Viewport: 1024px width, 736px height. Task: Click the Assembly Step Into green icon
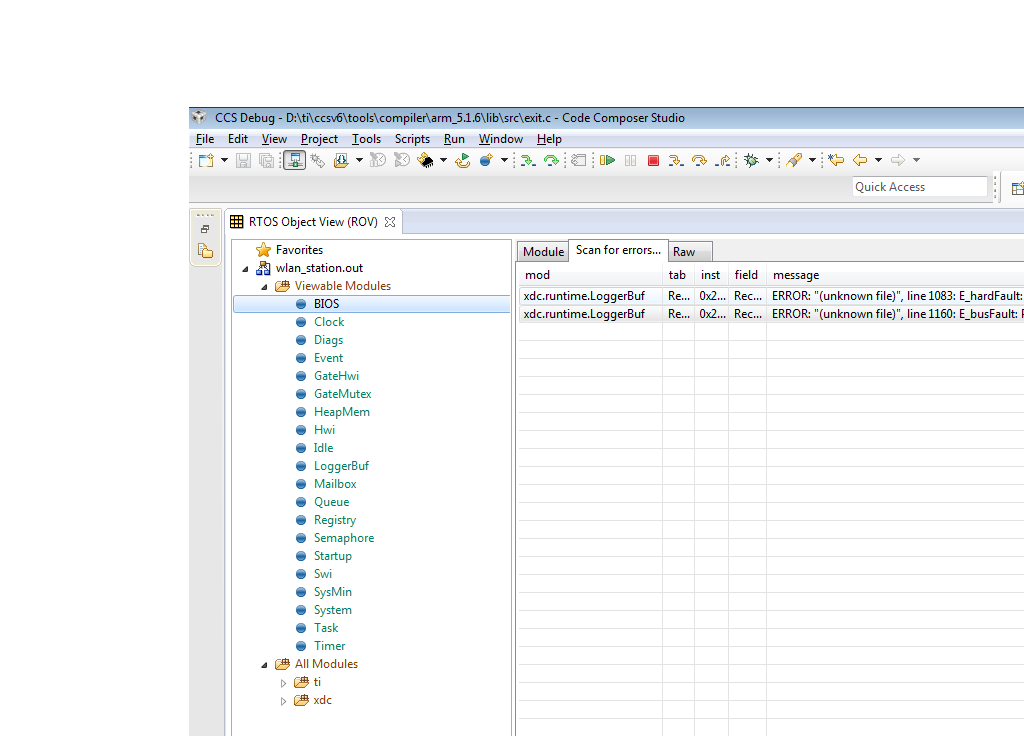pos(528,160)
